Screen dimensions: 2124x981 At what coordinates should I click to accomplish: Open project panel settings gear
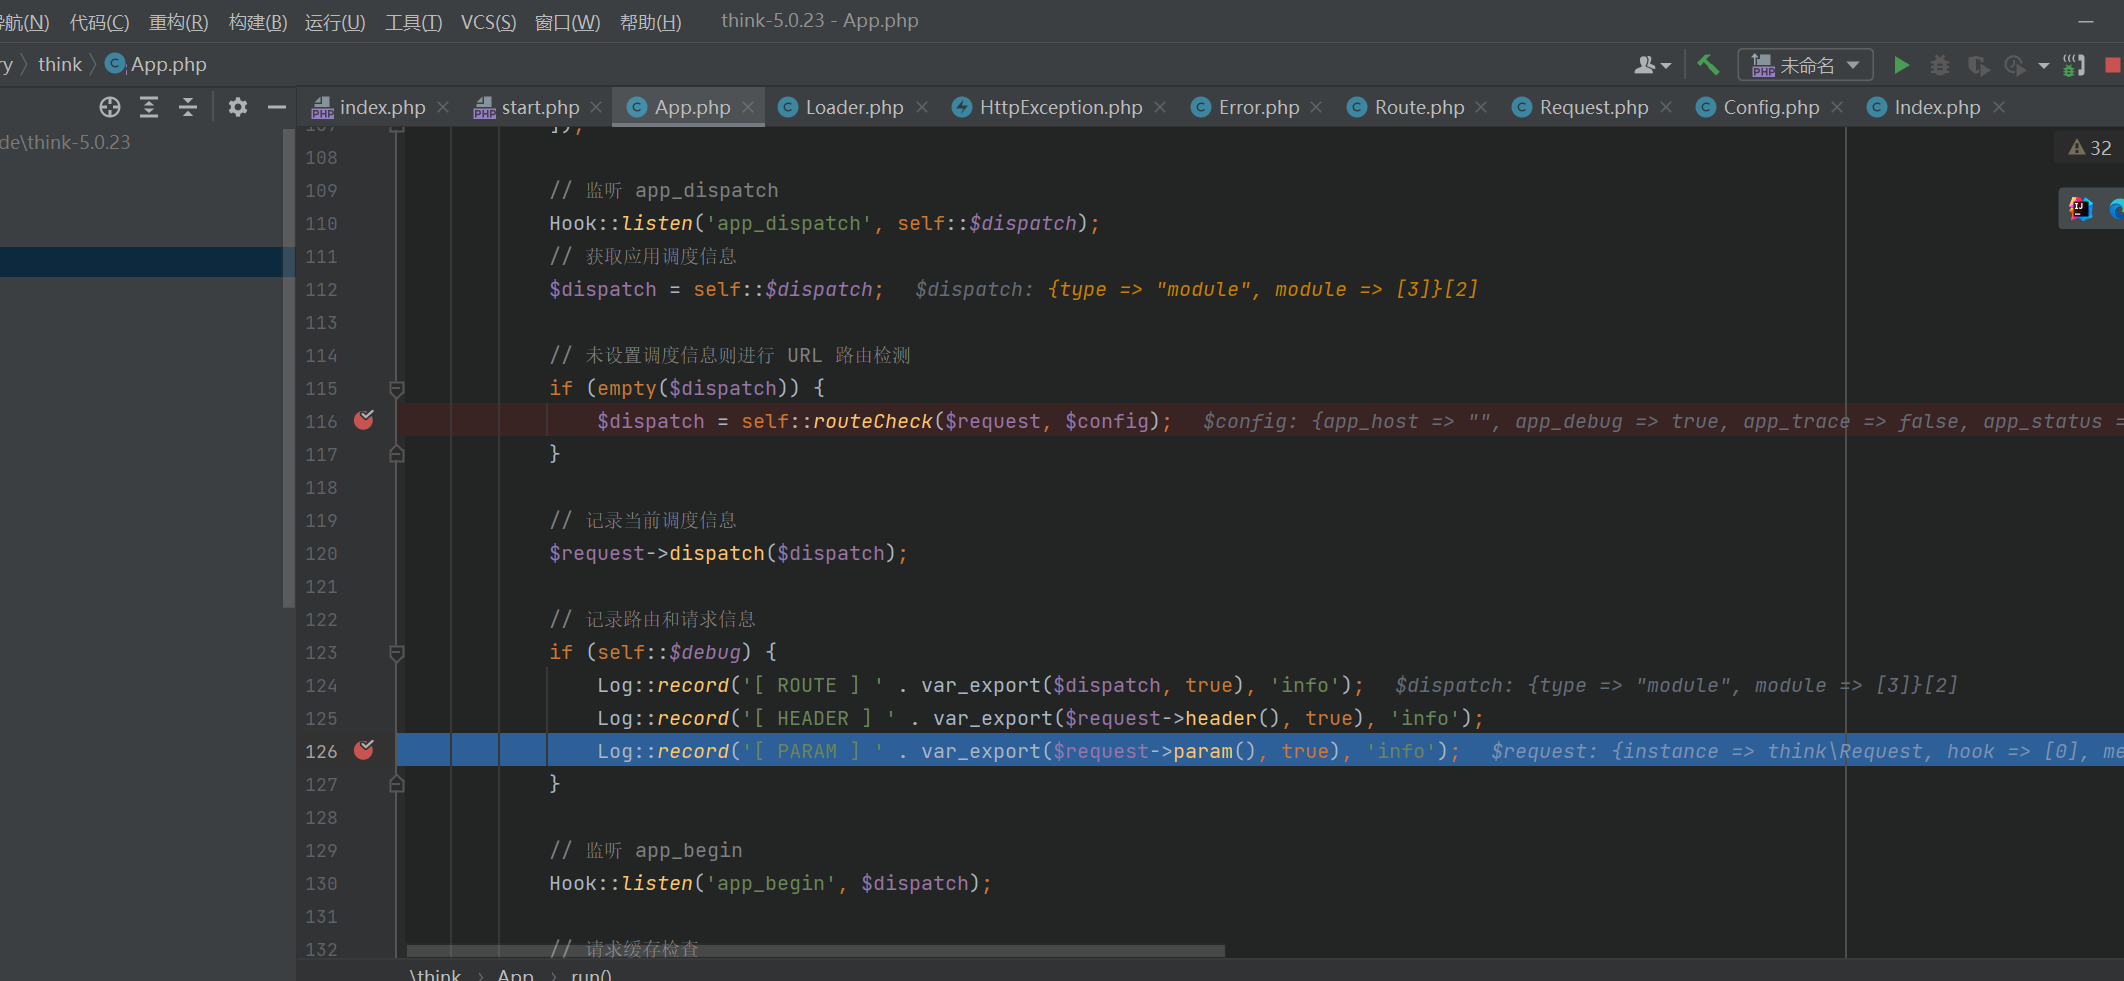237,107
